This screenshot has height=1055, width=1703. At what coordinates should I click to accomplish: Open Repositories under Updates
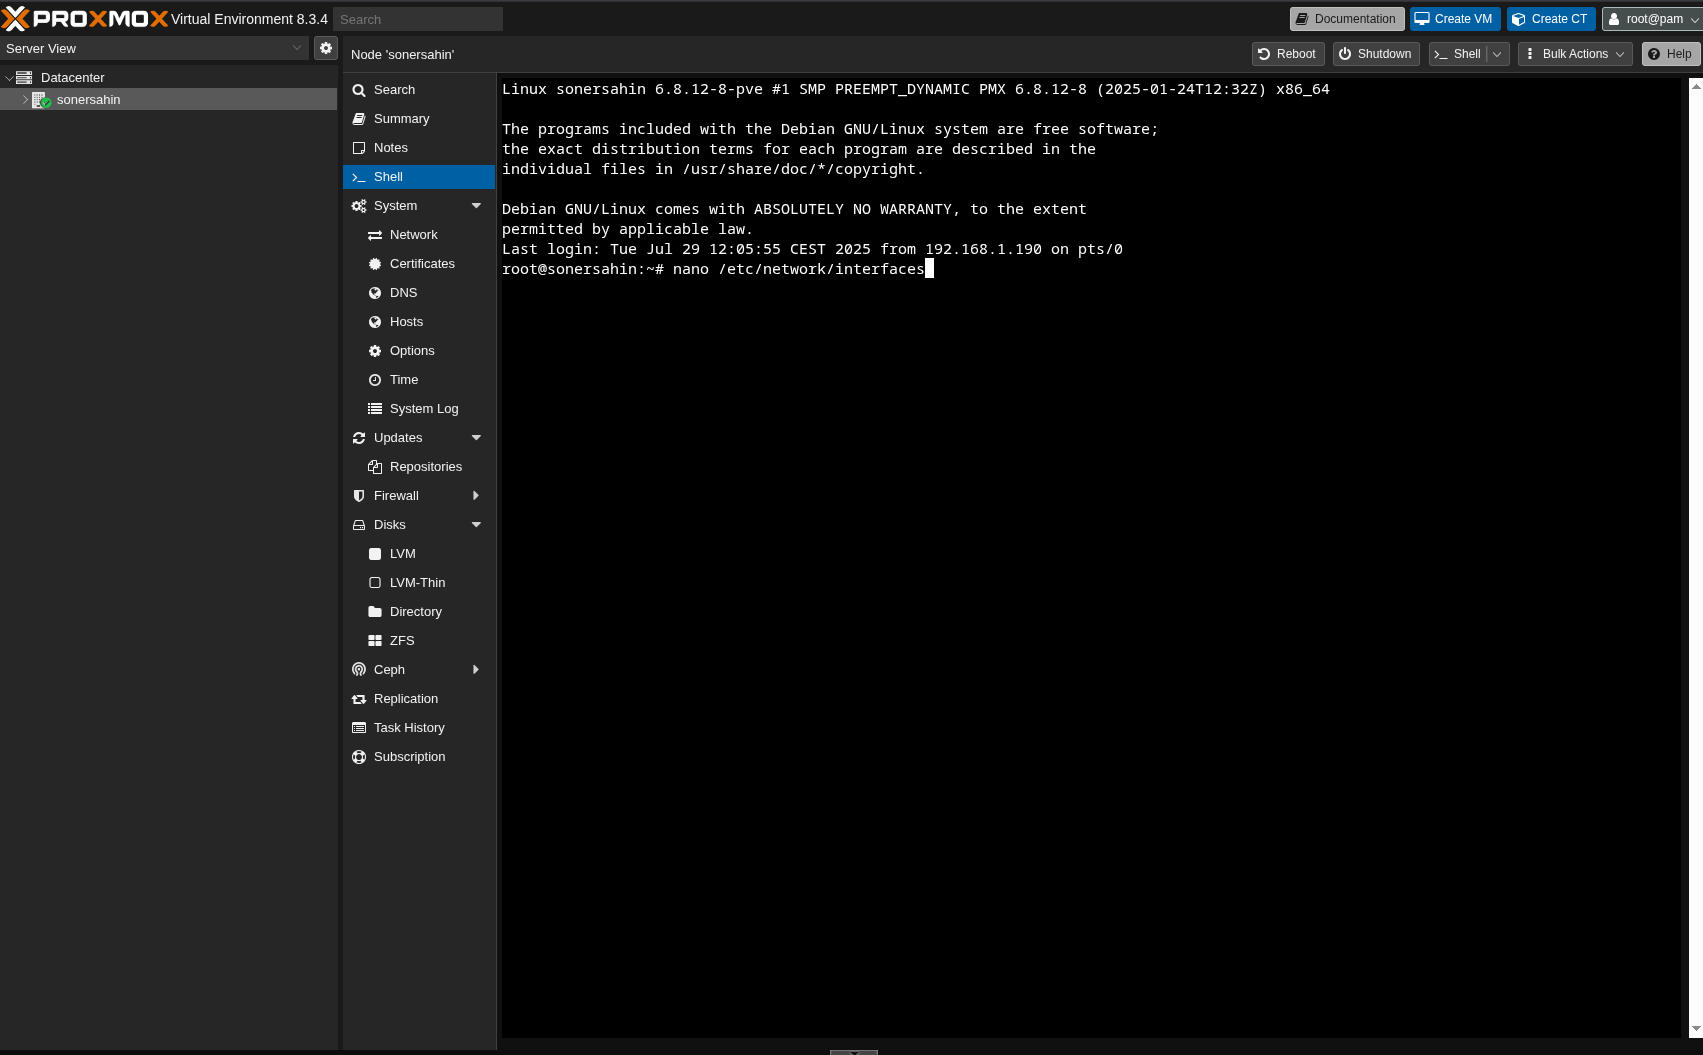[374, 466]
